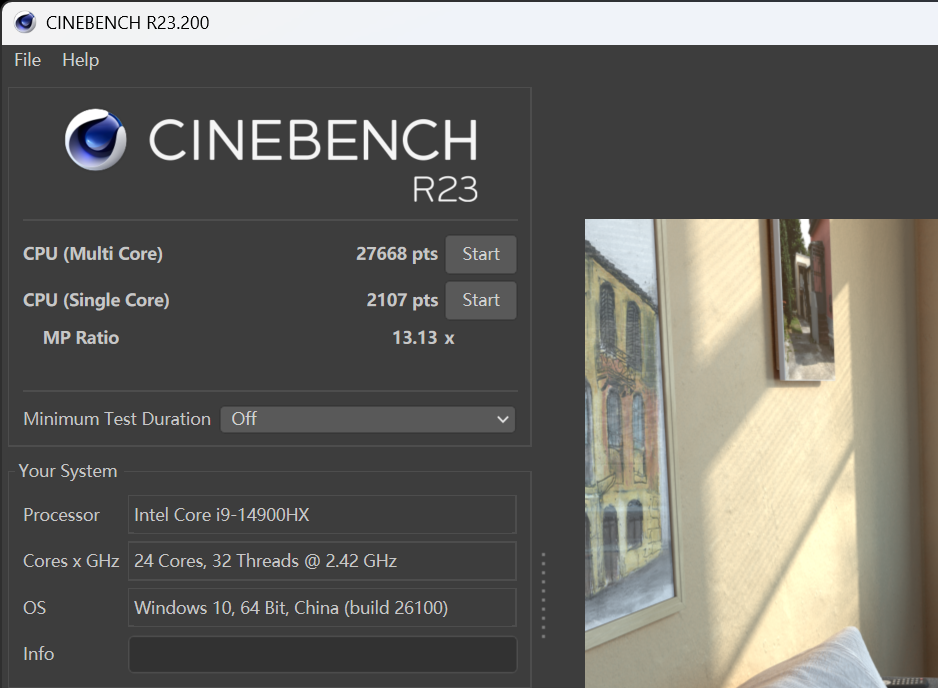Click the MP Ratio label
The width and height of the screenshot is (938, 688).
pos(81,337)
